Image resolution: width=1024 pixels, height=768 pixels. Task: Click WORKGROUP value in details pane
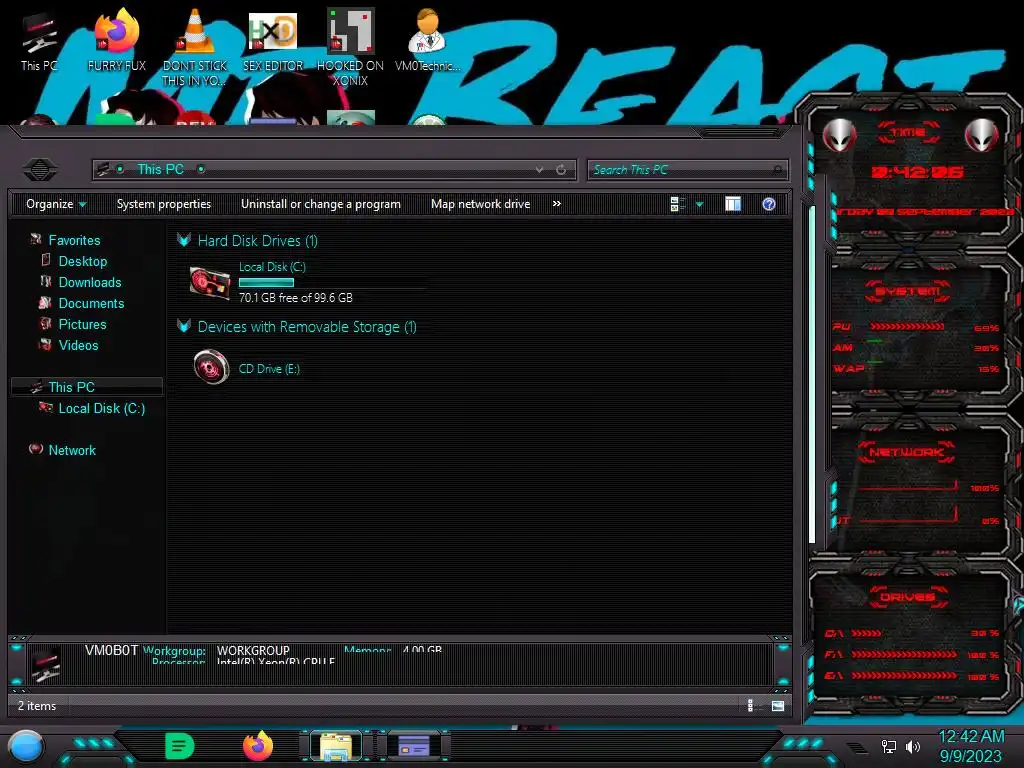click(x=253, y=650)
